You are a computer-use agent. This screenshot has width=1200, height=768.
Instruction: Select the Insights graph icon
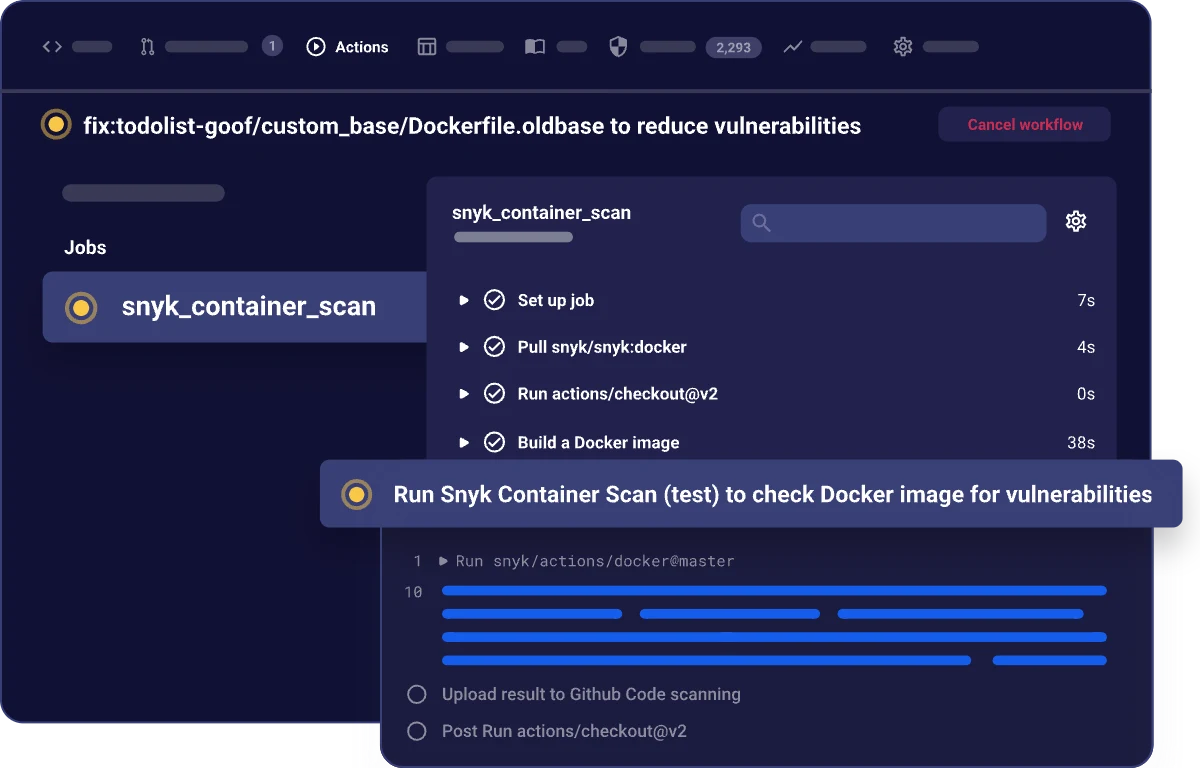(790, 46)
